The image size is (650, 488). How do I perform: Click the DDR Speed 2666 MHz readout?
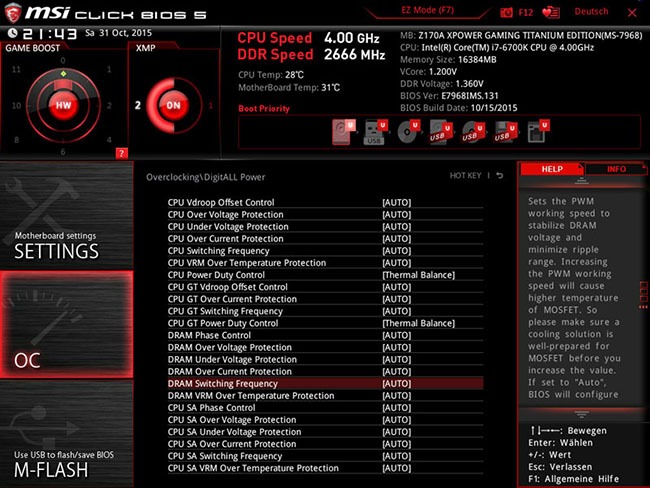311,55
